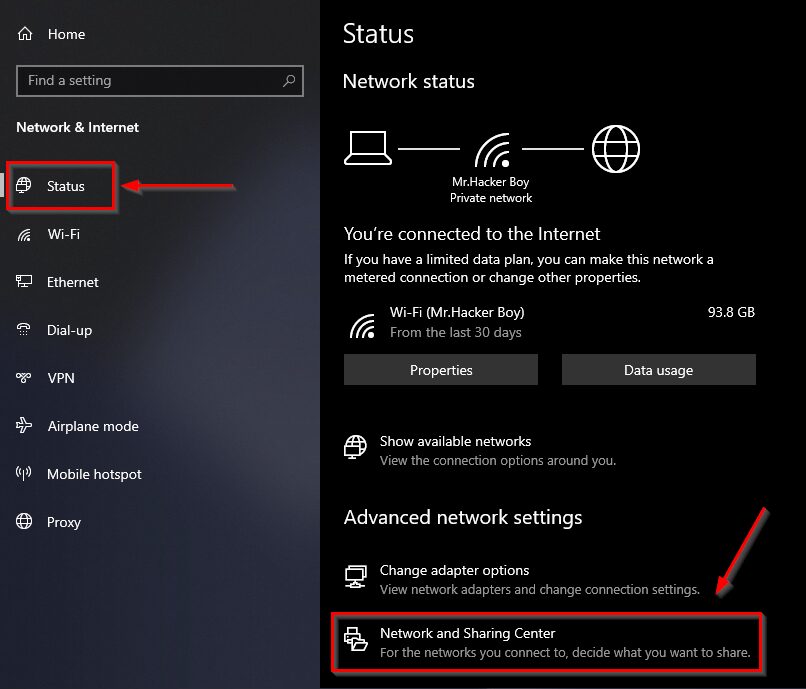Click the Dial-up phone icon
Viewport: 806px width, 689px height.
click(x=24, y=330)
